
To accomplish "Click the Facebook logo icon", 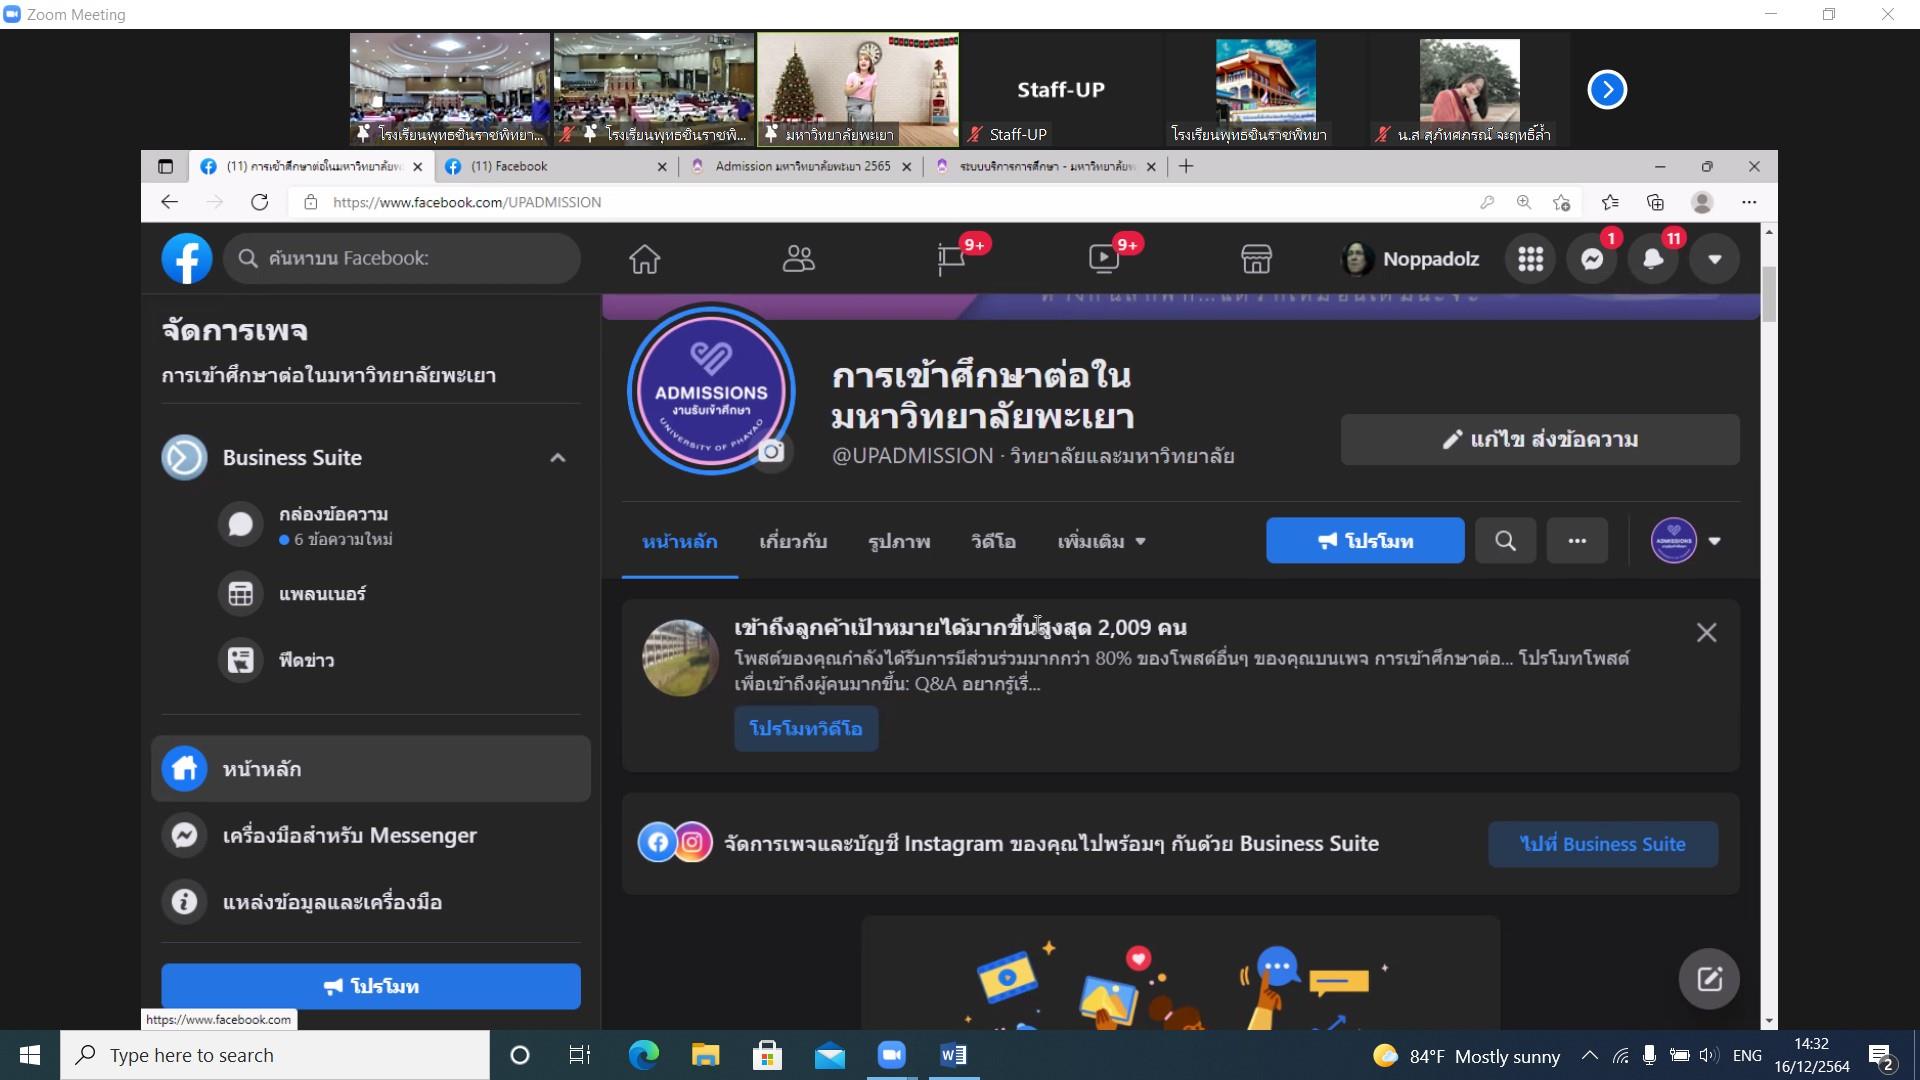I will click(187, 258).
